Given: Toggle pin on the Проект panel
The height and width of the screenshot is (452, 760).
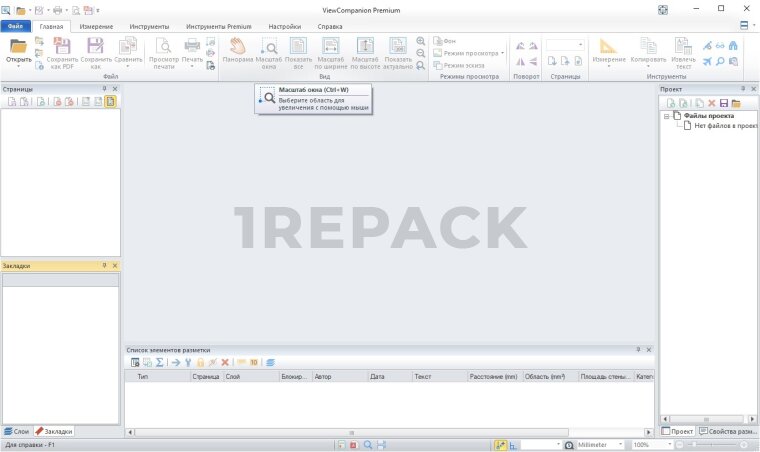Looking at the screenshot, I should pyautogui.click(x=742, y=89).
